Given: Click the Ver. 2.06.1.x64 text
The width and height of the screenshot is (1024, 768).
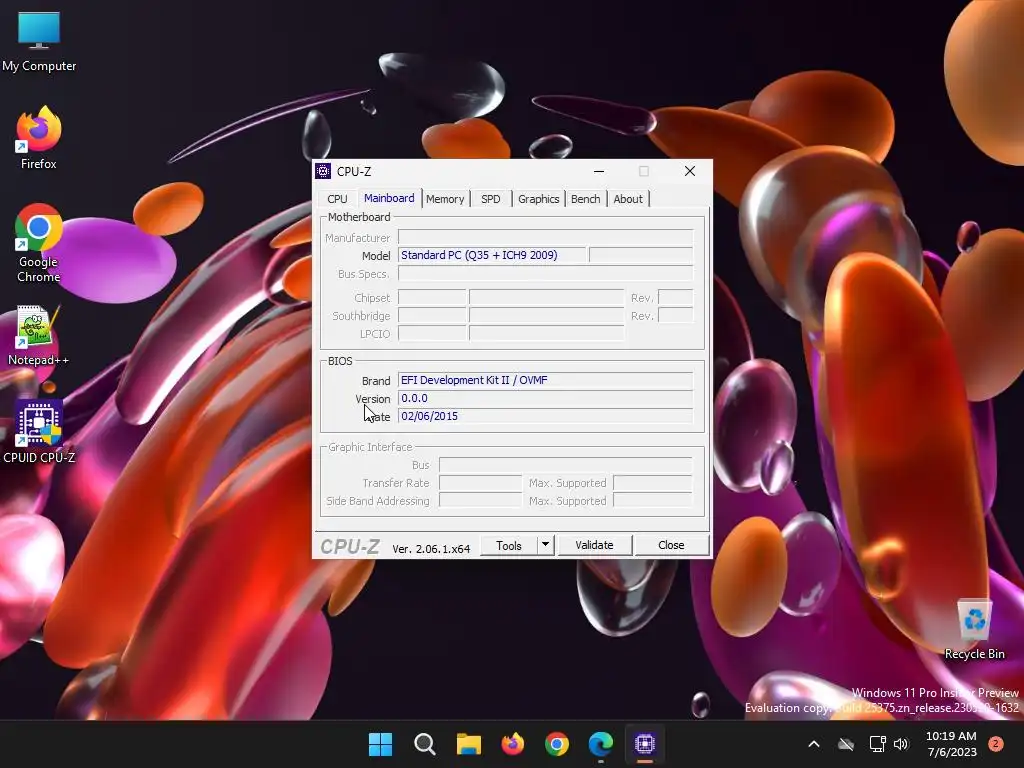Looking at the screenshot, I should [431, 549].
